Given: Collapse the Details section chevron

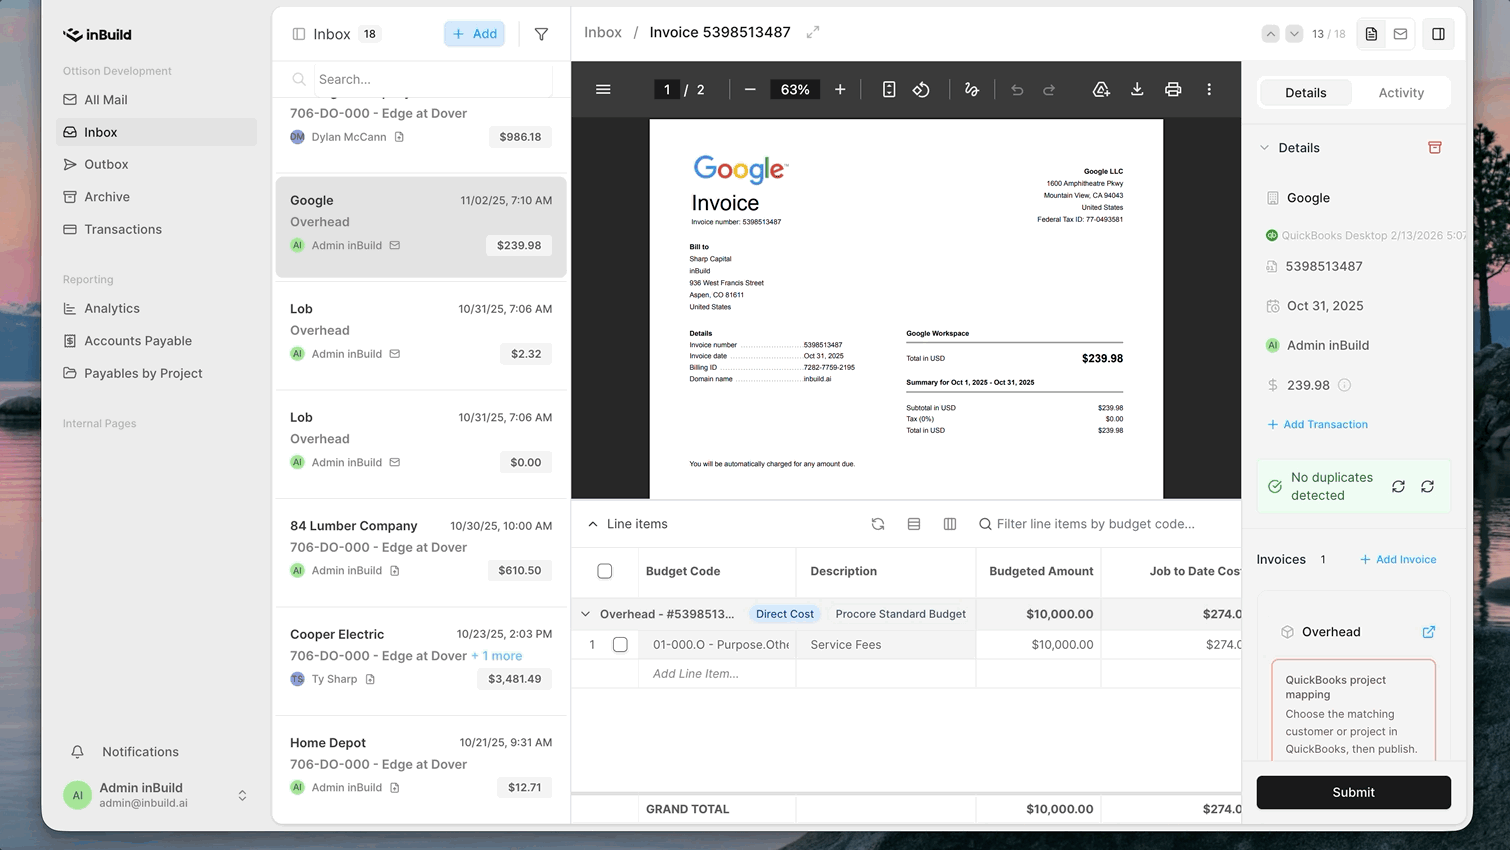Looking at the screenshot, I should 1265,148.
